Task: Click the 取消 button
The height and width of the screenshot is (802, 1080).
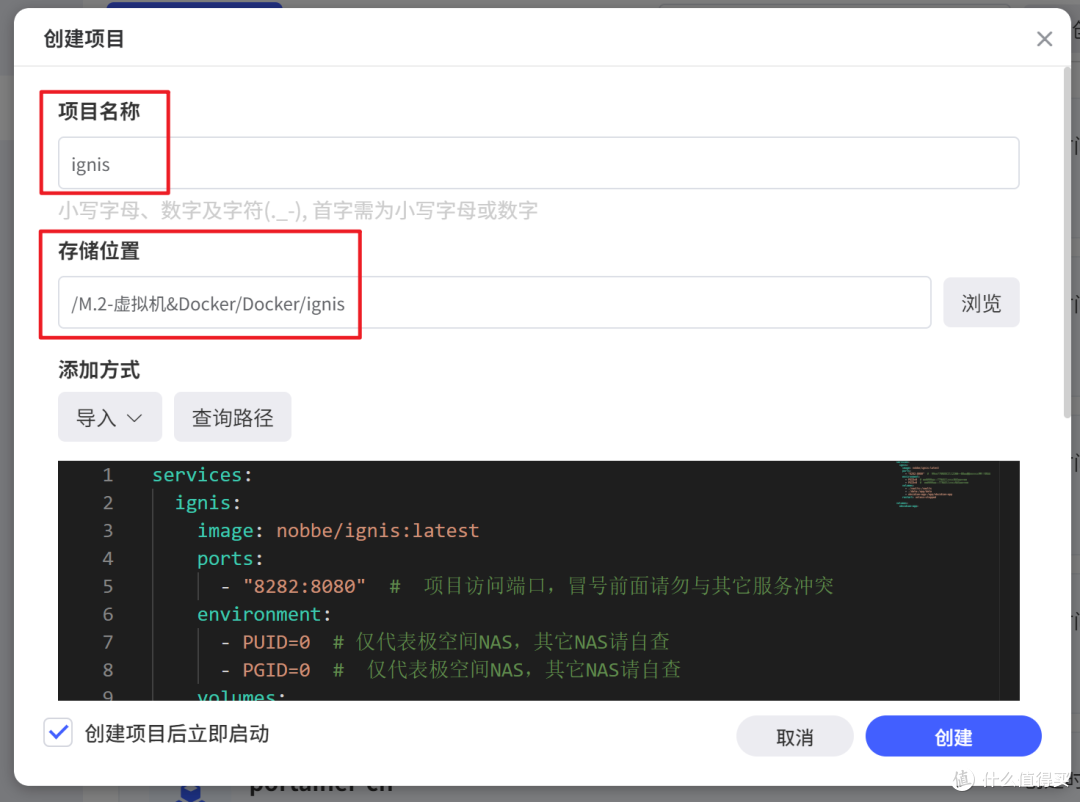Action: point(795,737)
